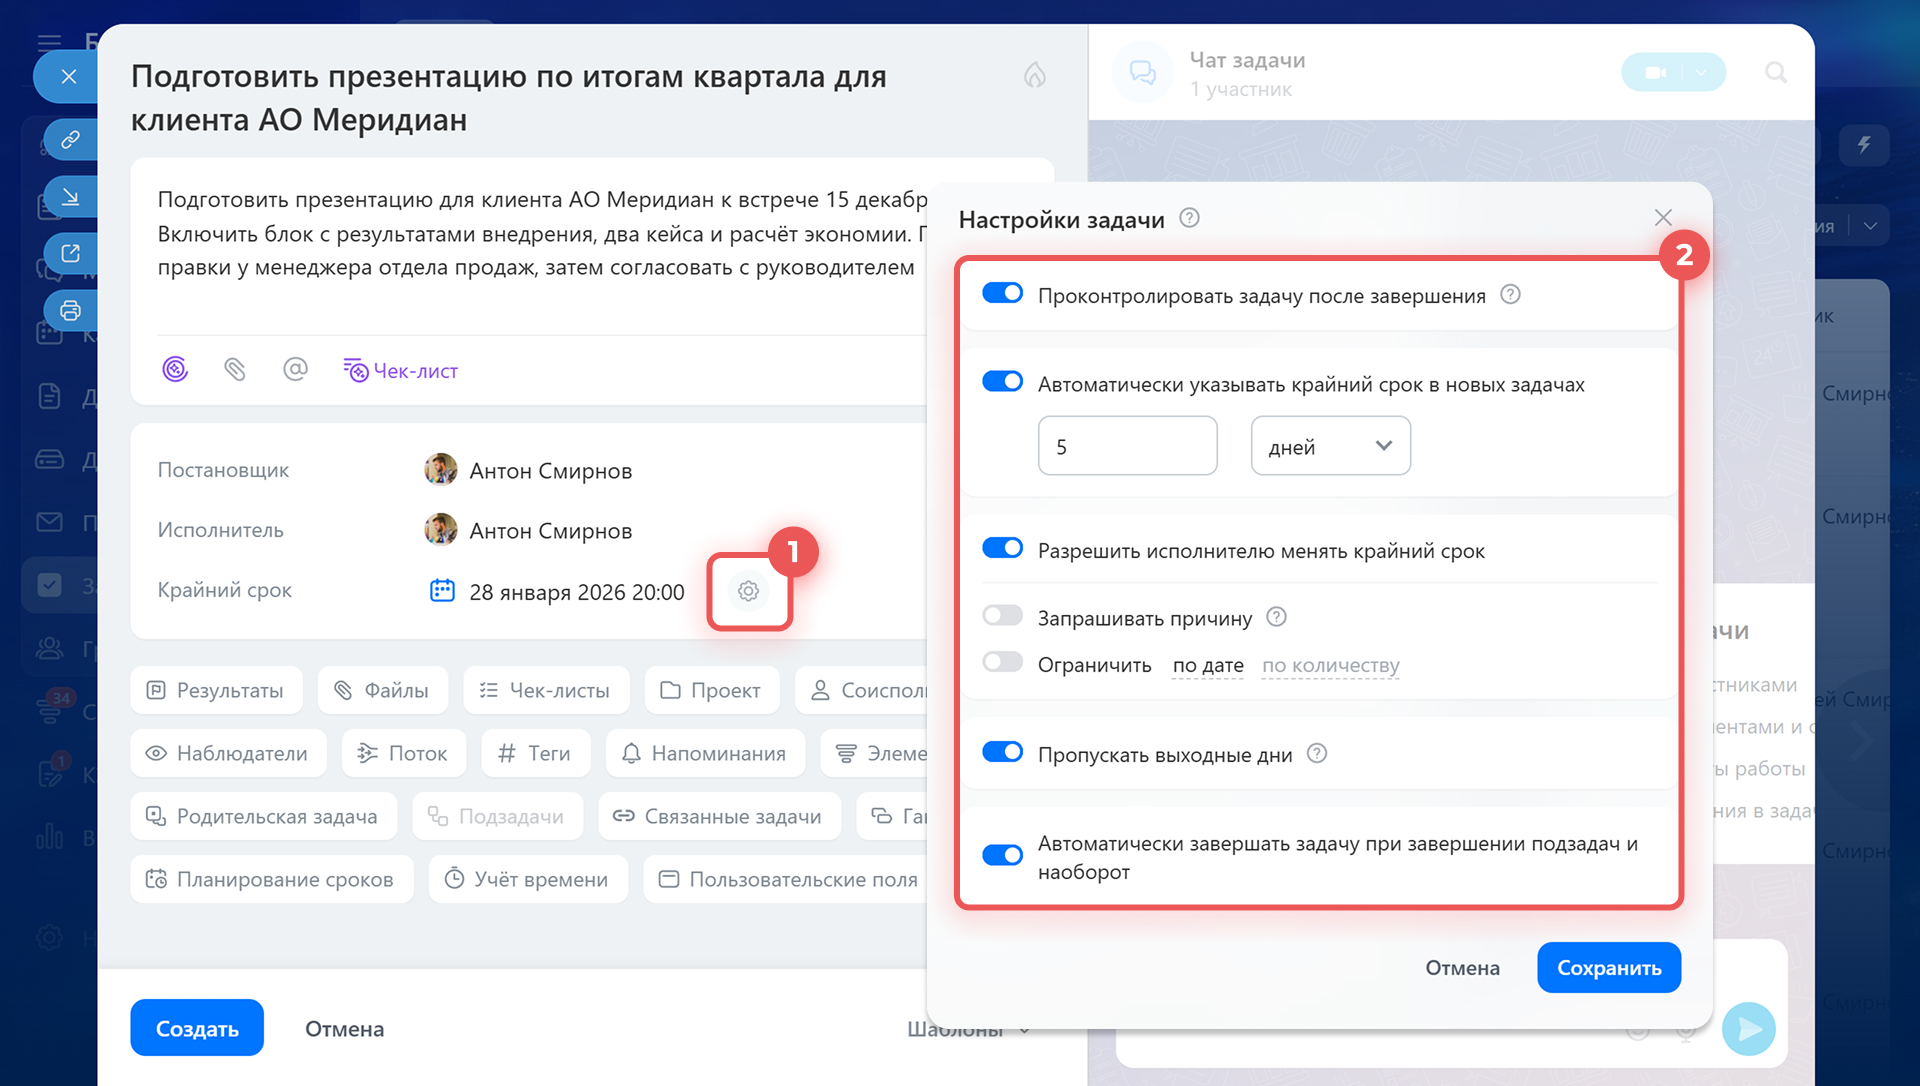Screen dimensions: 1920x1086
Task: Disable Пропускать выходные дни switch
Action: pos(1002,752)
